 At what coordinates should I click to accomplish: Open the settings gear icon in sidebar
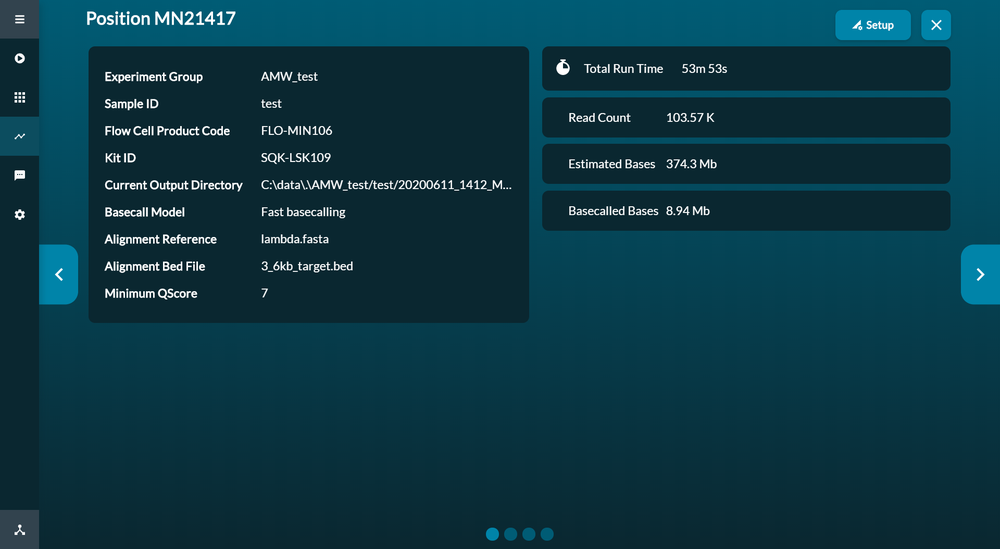20,214
